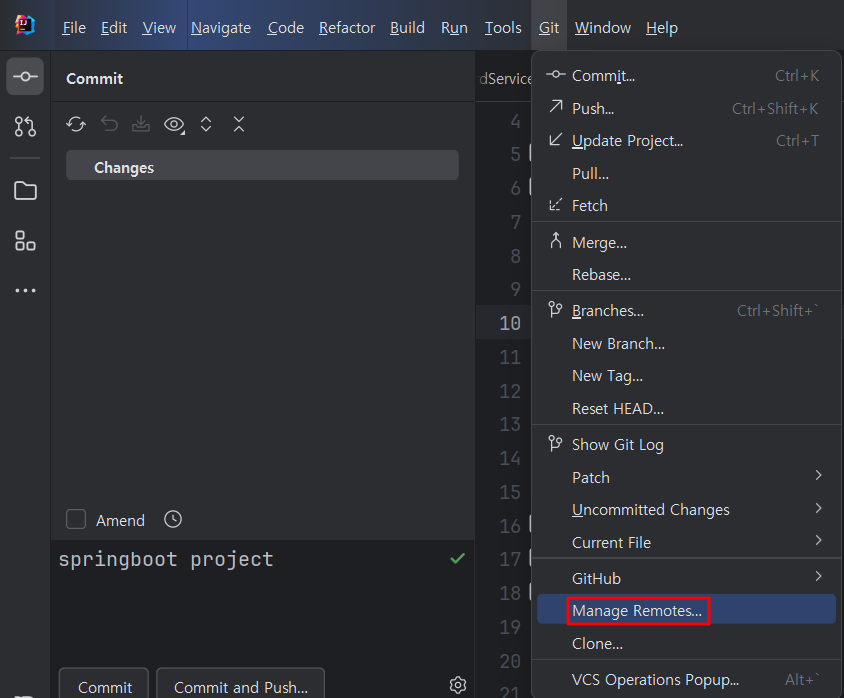The width and height of the screenshot is (844, 698).
Task: Expand the Current File submenu
Action: (686, 542)
